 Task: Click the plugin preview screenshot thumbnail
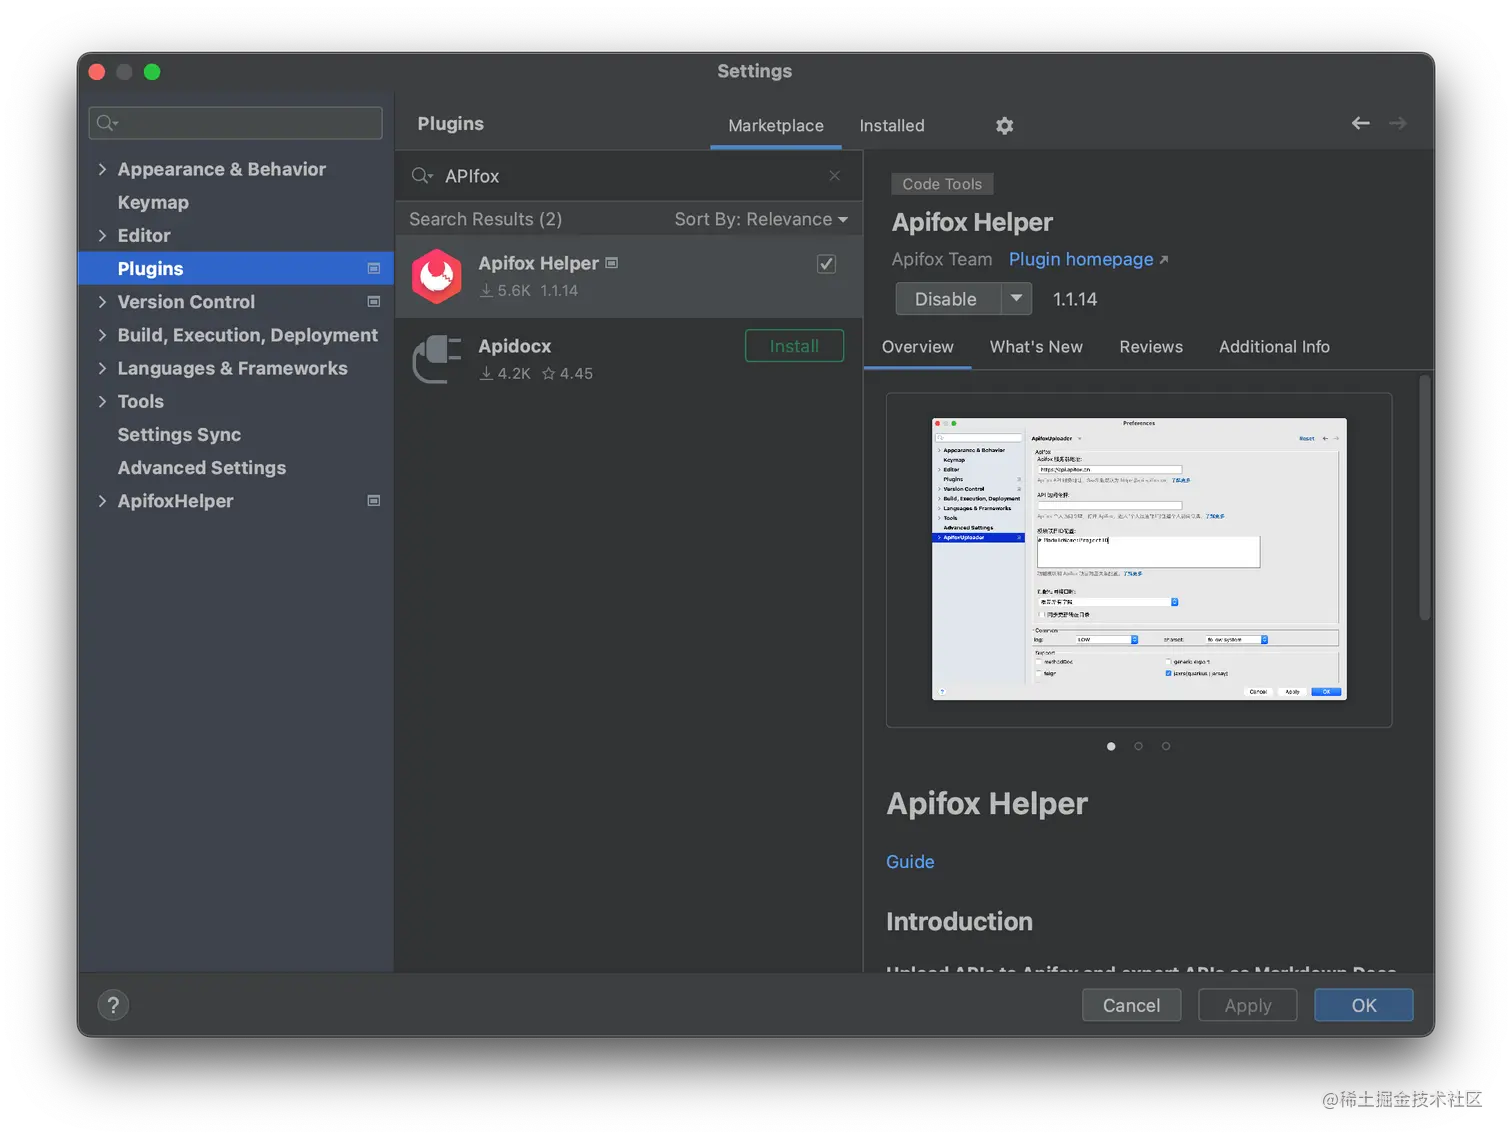coord(1139,559)
